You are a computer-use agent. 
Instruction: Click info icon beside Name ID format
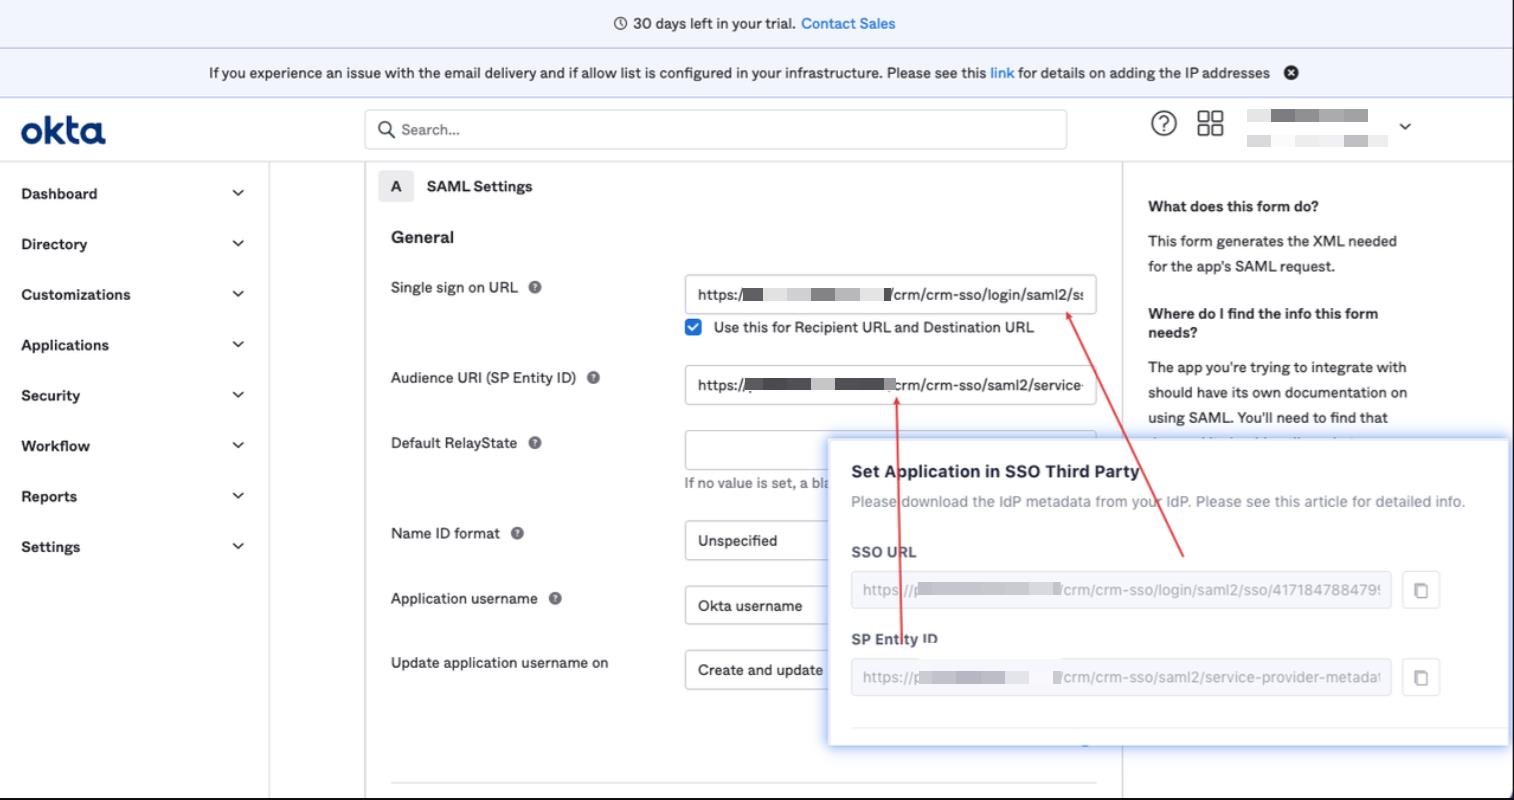click(517, 534)
